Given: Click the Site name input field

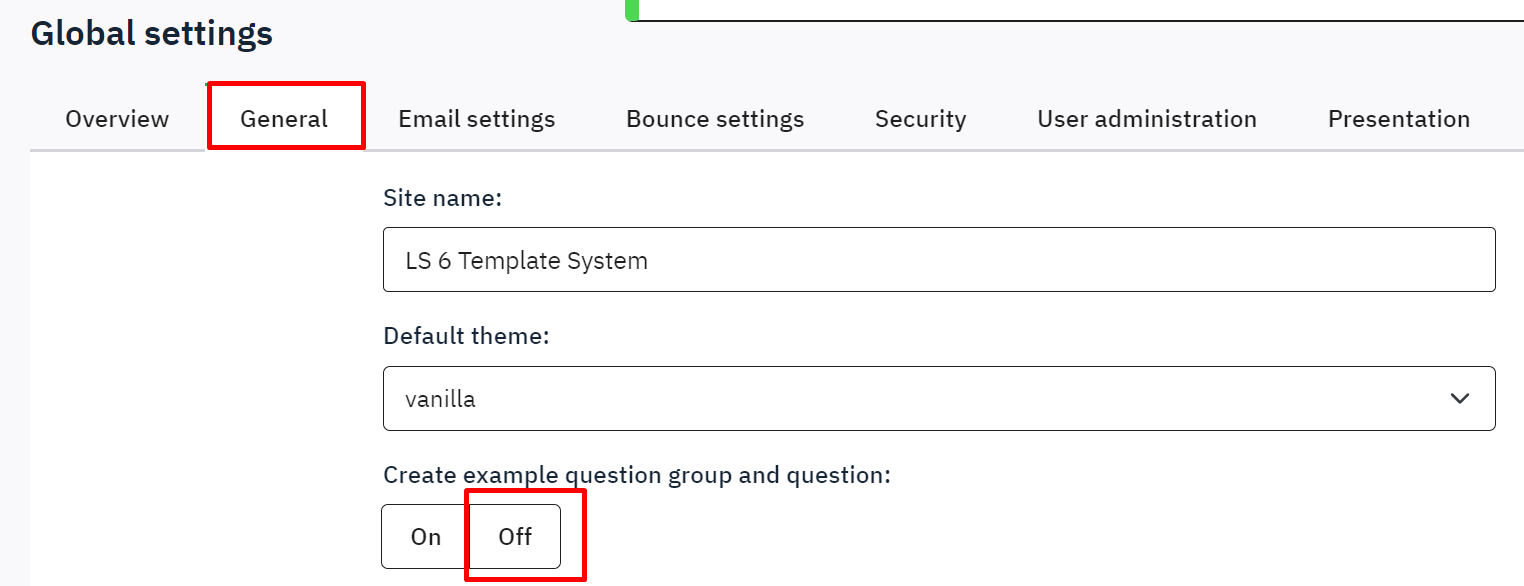Looking at the screenshot, I should (938, 260).
